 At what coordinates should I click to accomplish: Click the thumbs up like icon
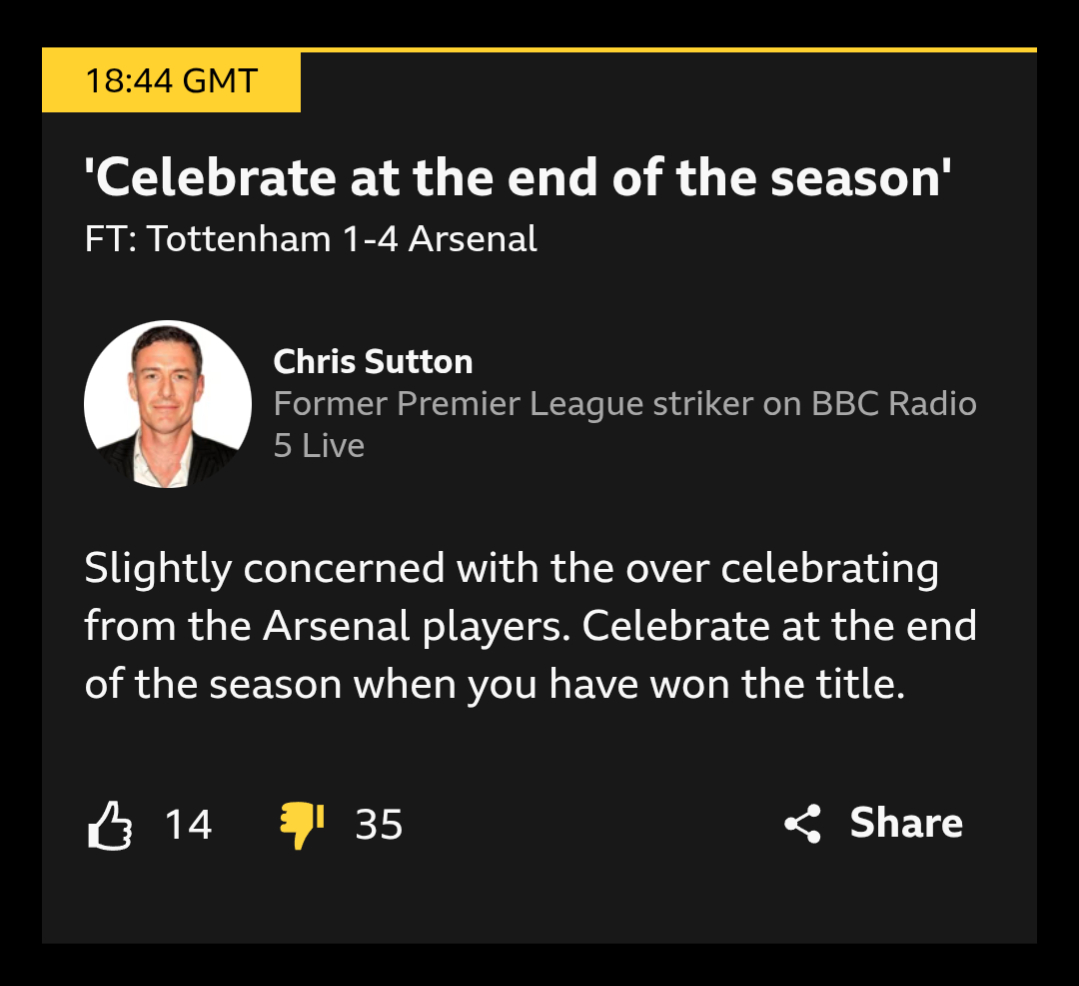click(110, 825)
